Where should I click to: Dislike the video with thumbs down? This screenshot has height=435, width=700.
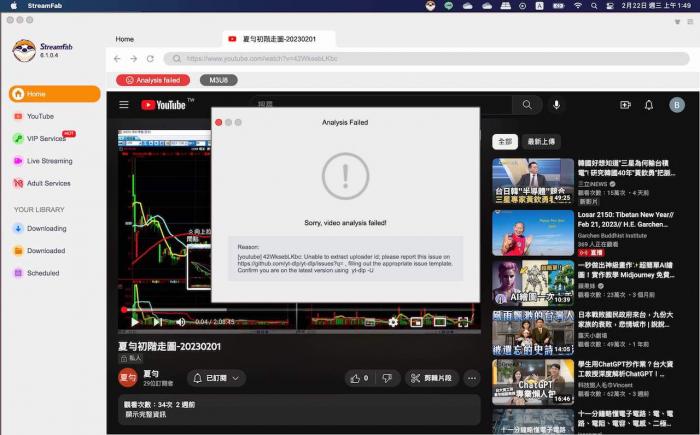pyautogui.click(x=387, y=378)
